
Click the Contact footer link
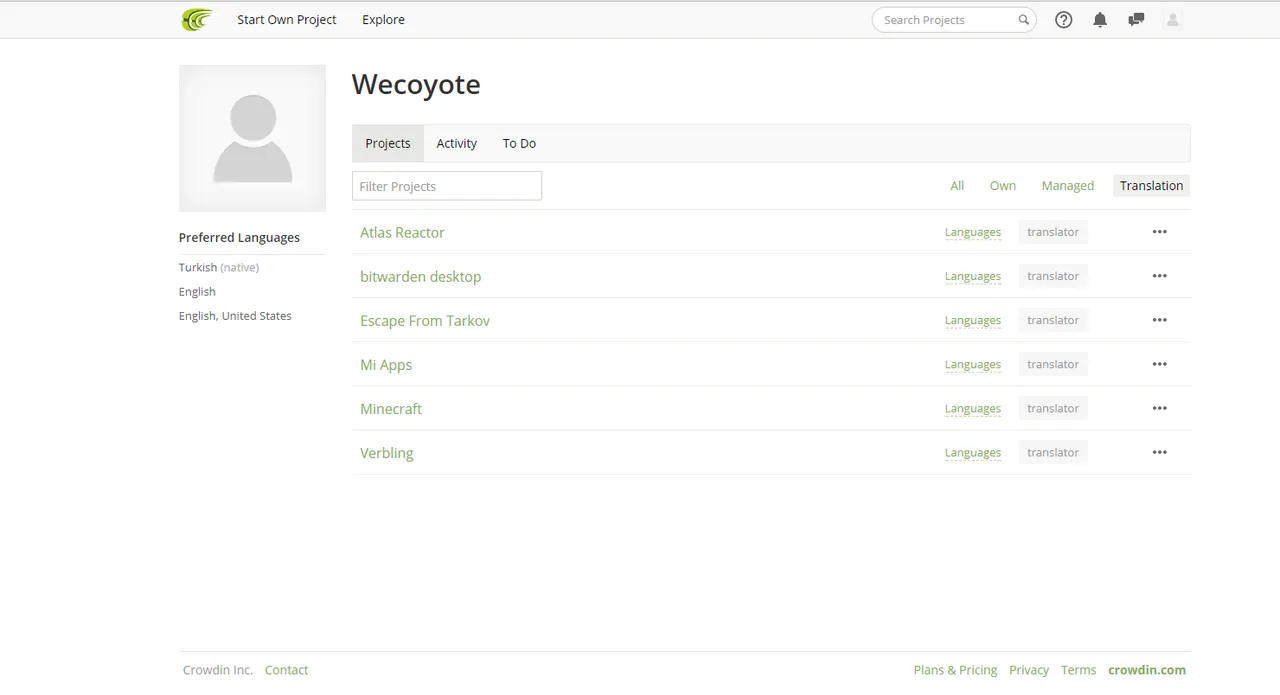[x=286, y=670]
